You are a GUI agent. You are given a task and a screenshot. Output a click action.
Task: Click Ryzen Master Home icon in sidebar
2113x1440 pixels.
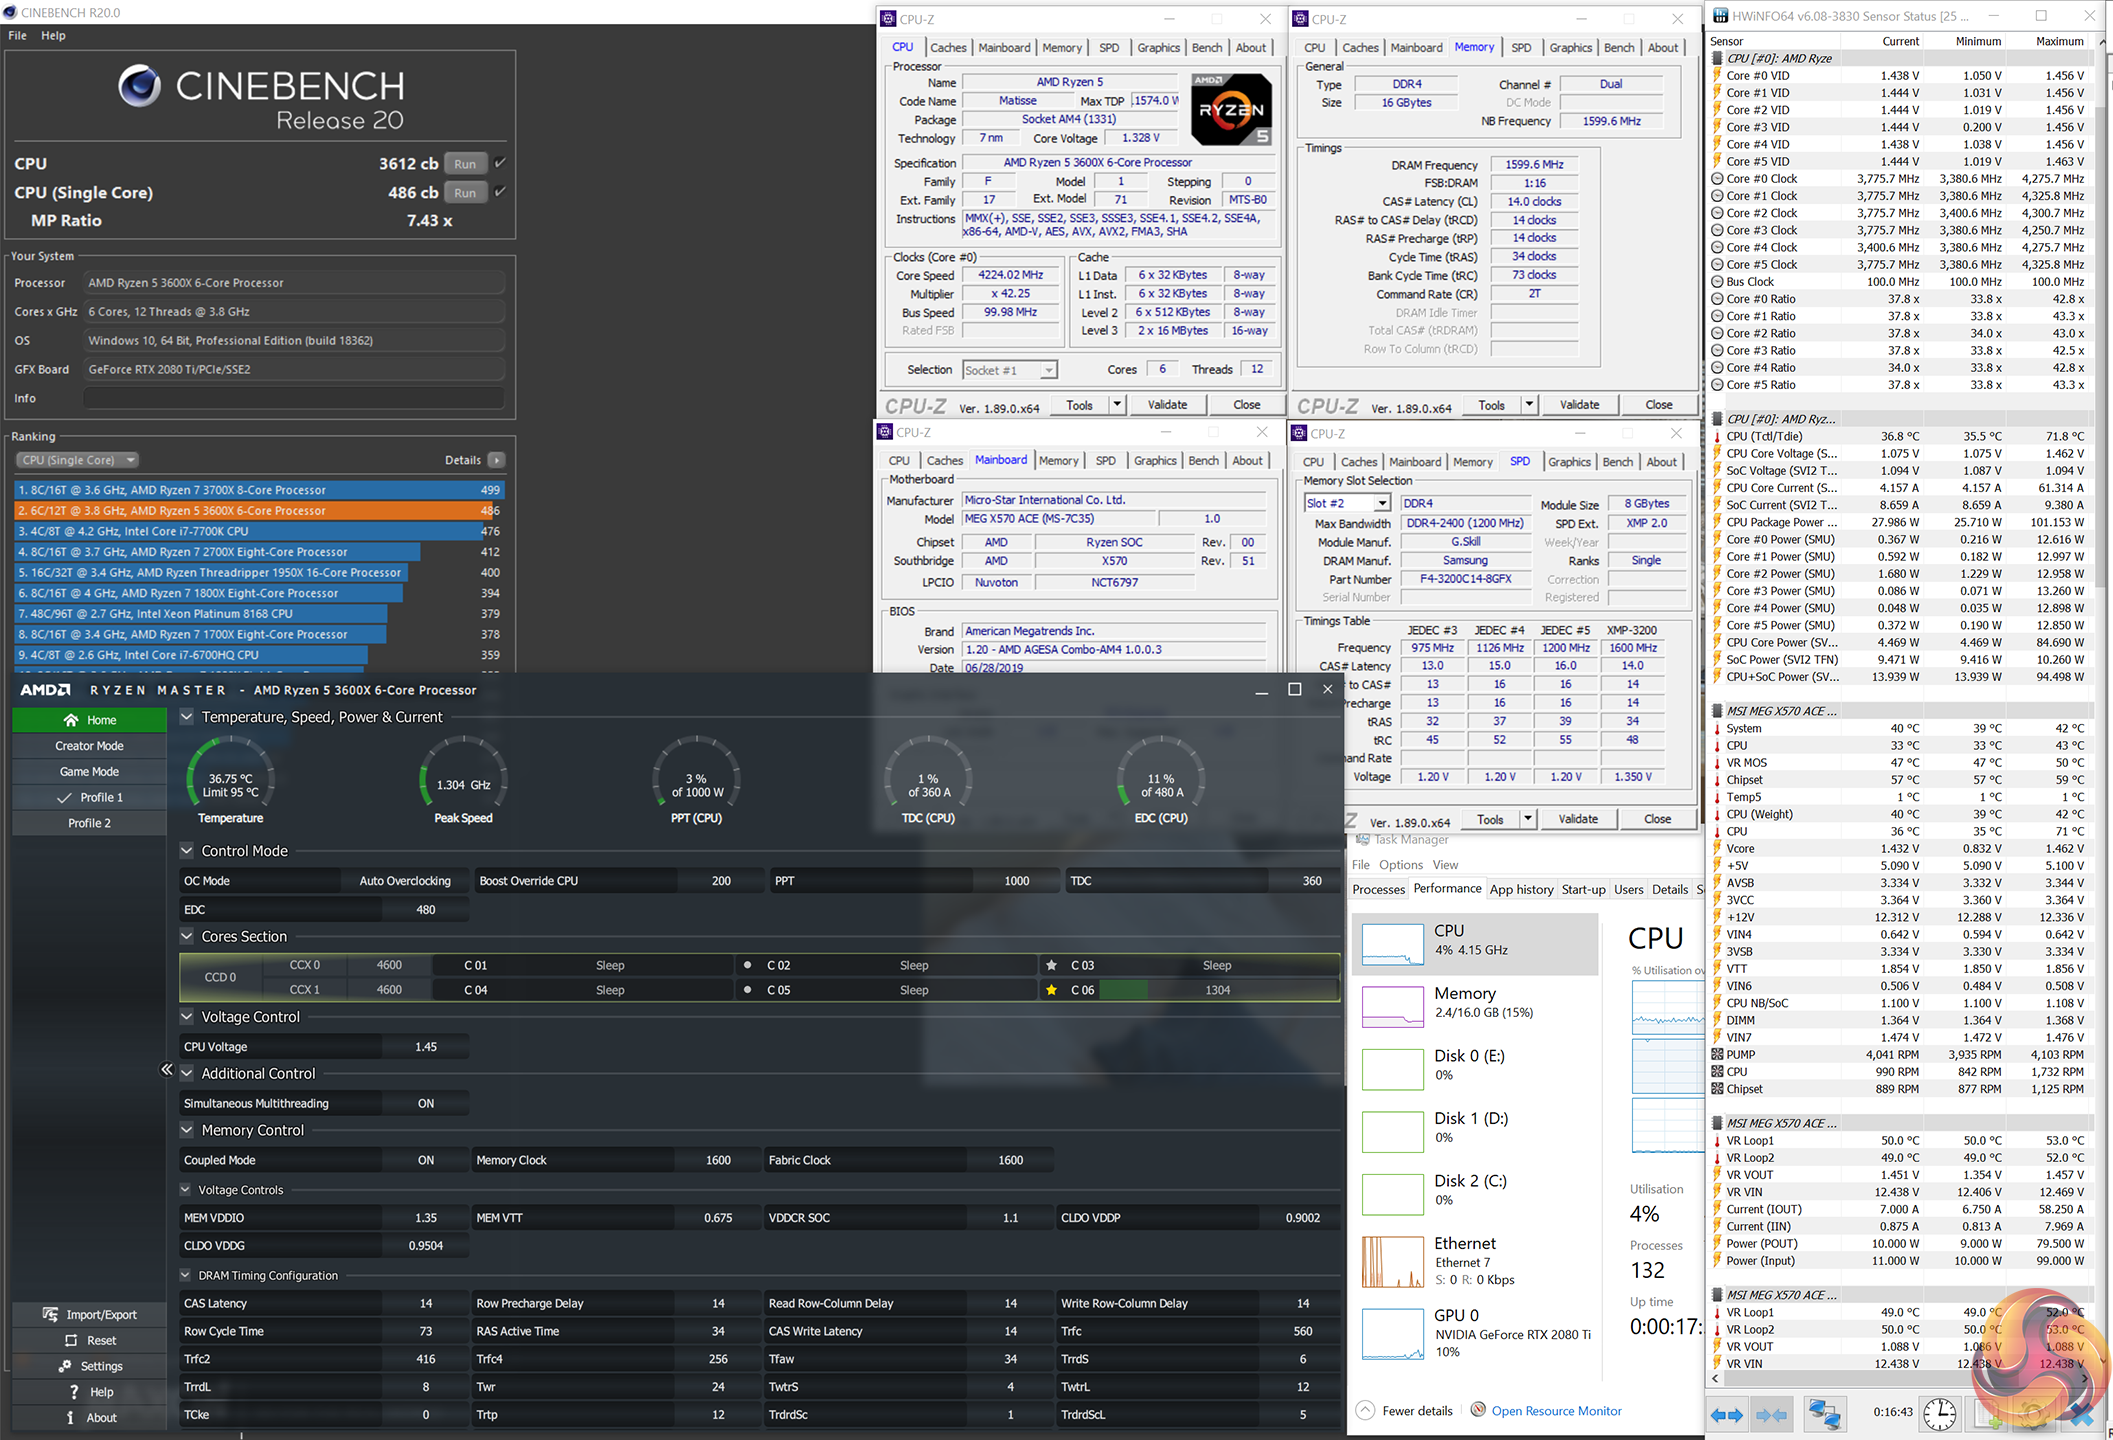click(71, 720)
